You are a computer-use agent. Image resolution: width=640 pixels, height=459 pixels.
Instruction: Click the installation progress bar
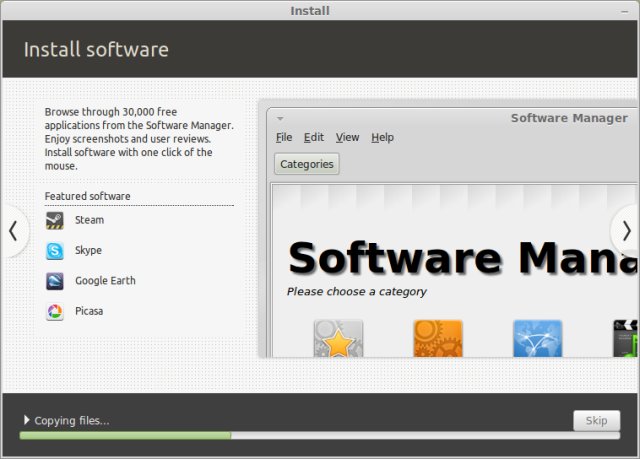[320, 436]
